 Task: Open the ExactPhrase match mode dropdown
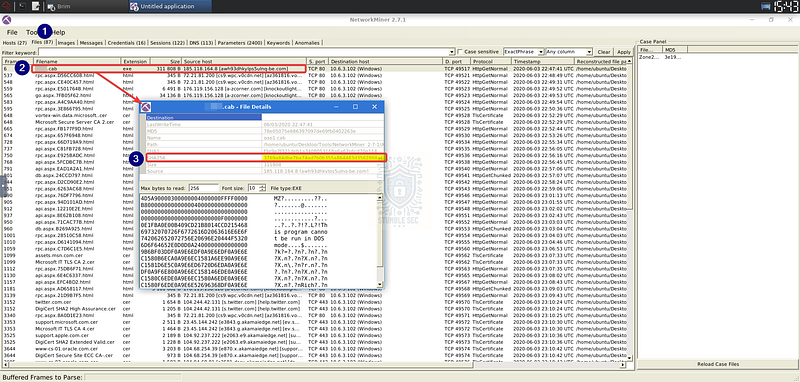tap(523, 52)
